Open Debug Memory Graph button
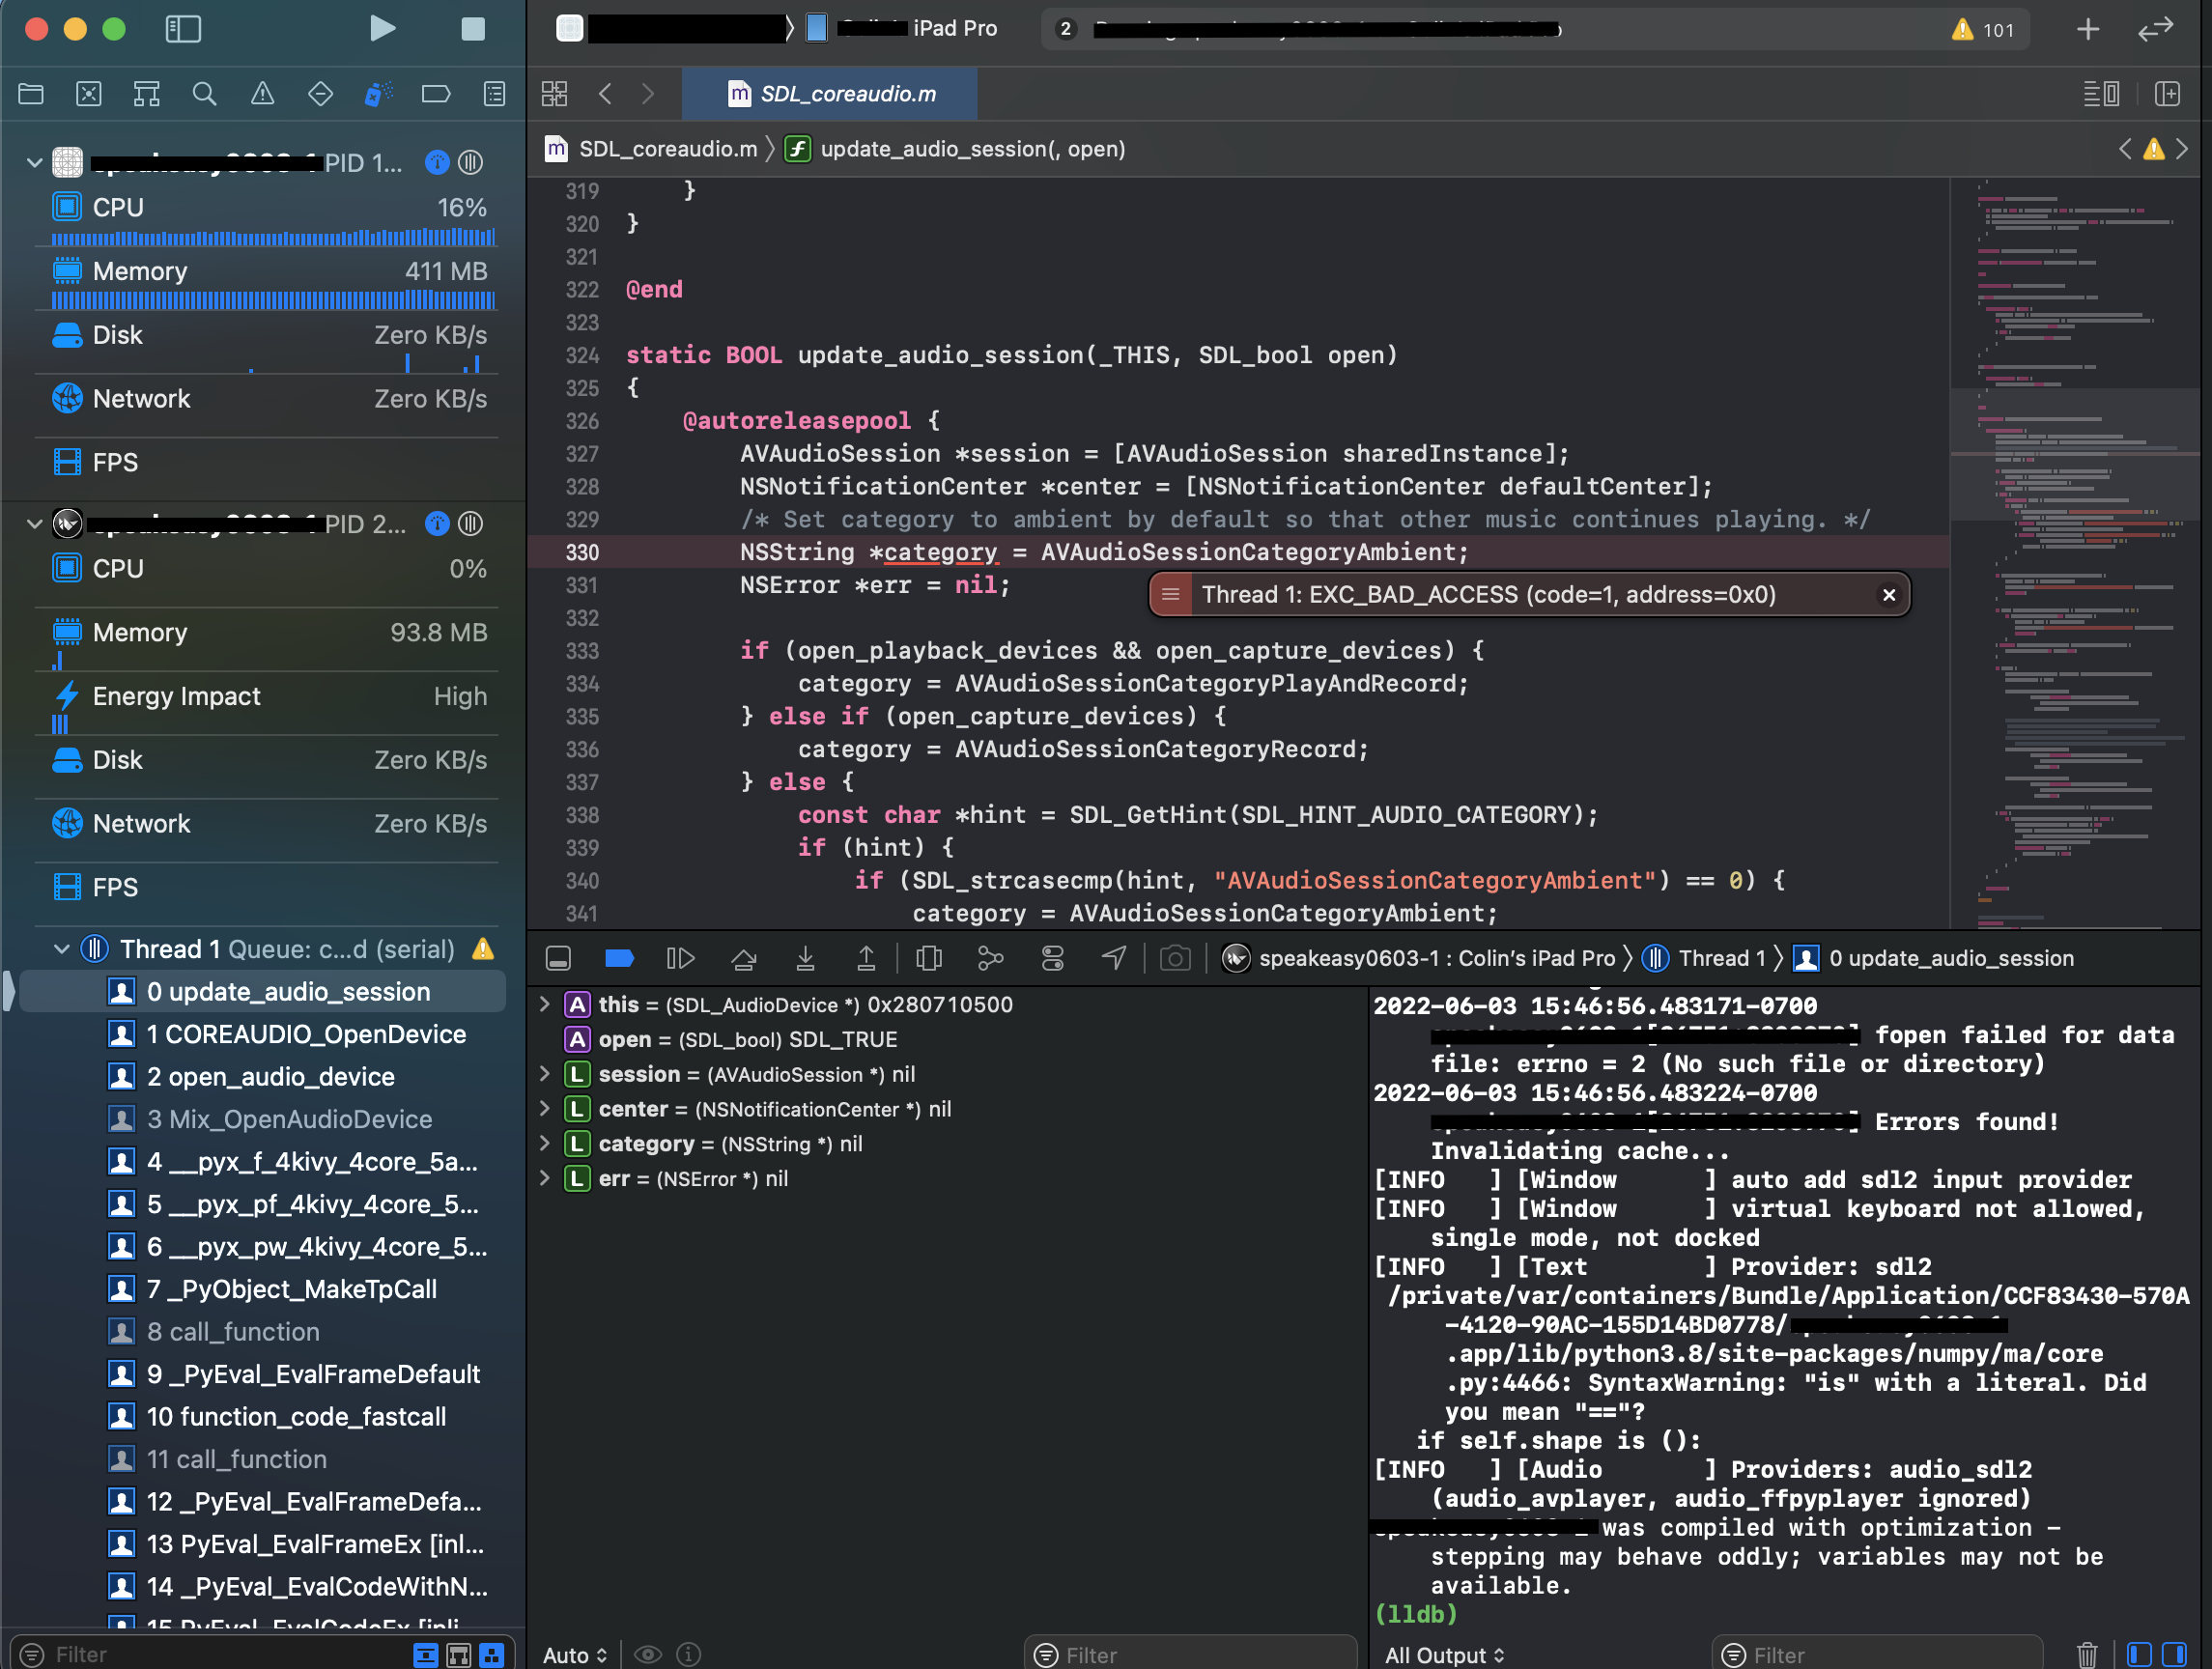 (990, 958)
